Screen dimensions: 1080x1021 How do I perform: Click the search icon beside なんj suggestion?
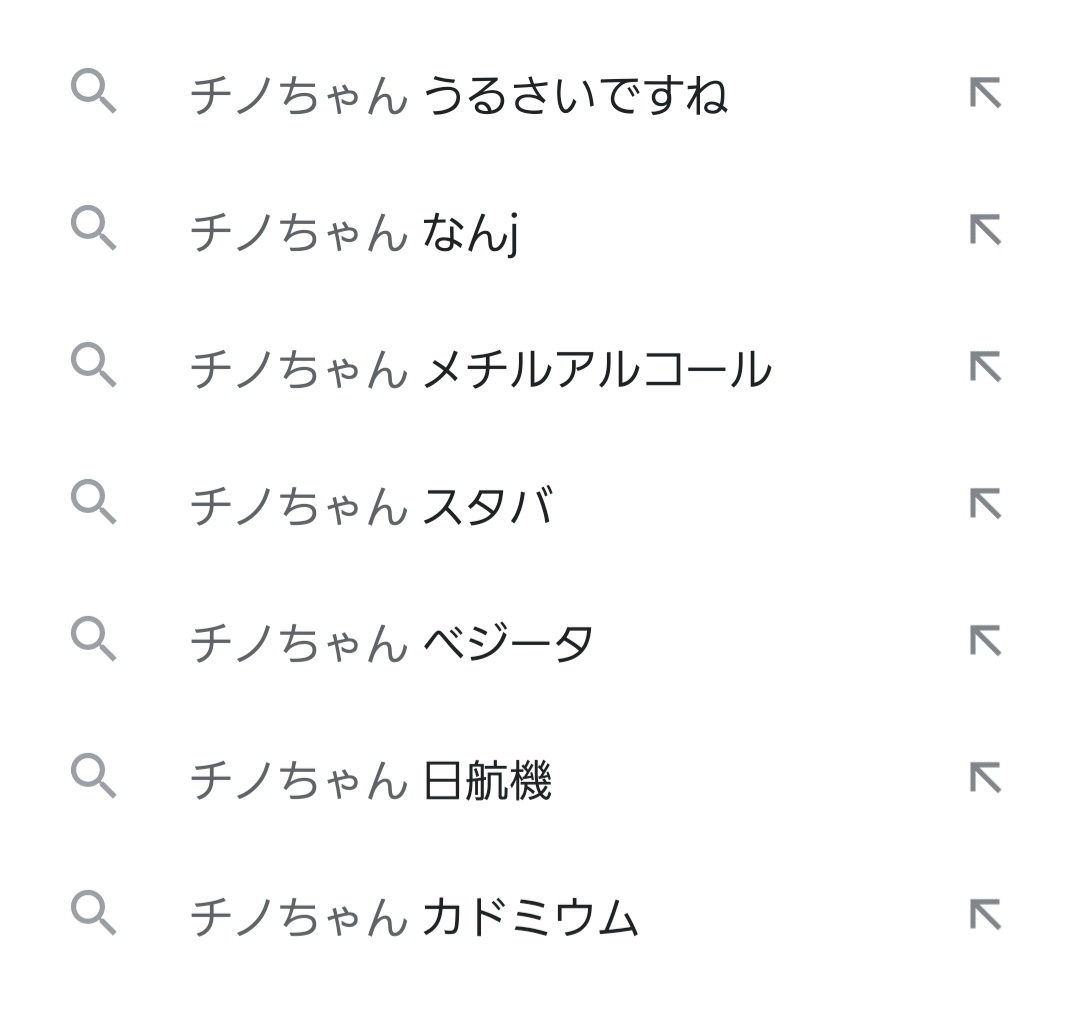[x=94, y=227]
